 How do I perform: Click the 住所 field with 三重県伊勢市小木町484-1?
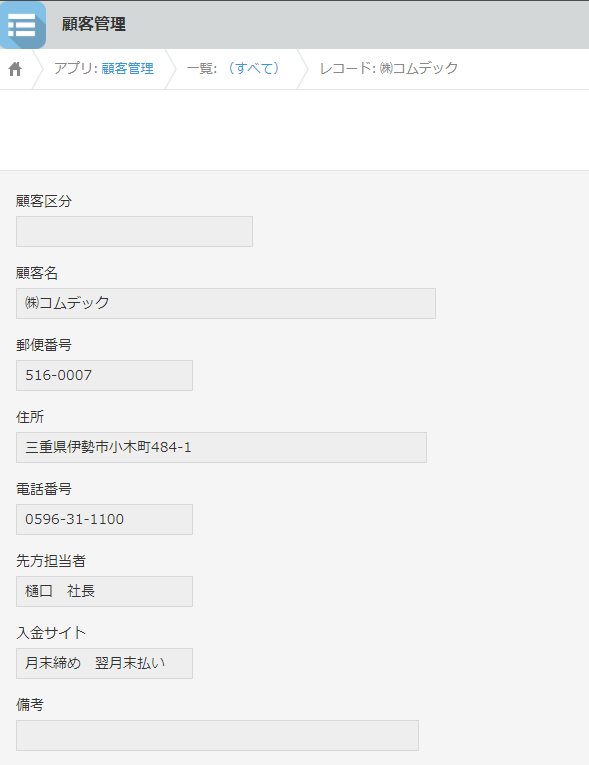pyautogui.click(x=222, y=447)
